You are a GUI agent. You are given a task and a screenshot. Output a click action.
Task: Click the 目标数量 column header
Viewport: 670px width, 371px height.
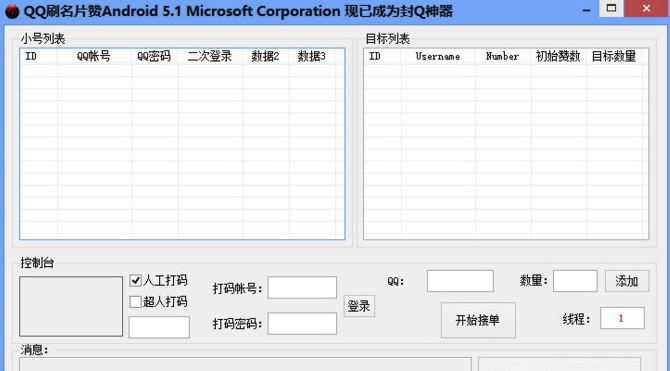(614, 56)
